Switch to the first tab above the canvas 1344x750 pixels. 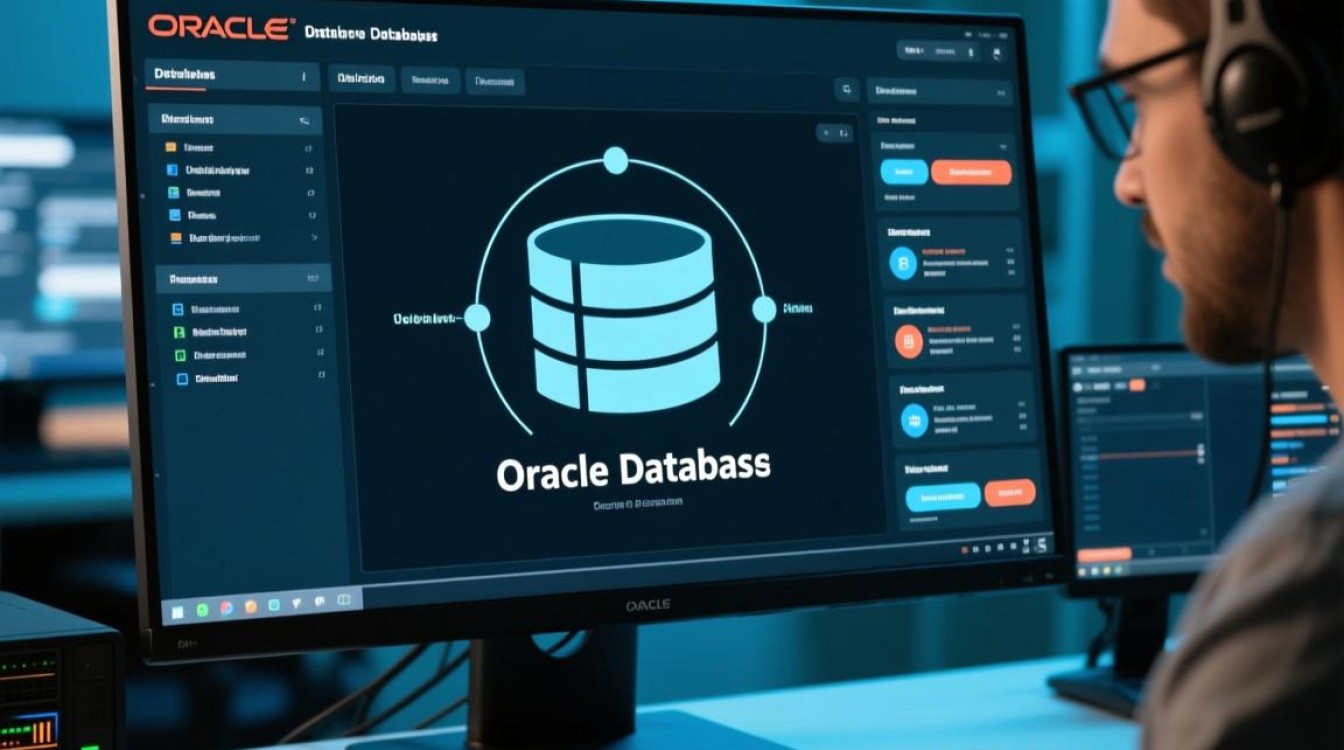(x=361, y=79)
